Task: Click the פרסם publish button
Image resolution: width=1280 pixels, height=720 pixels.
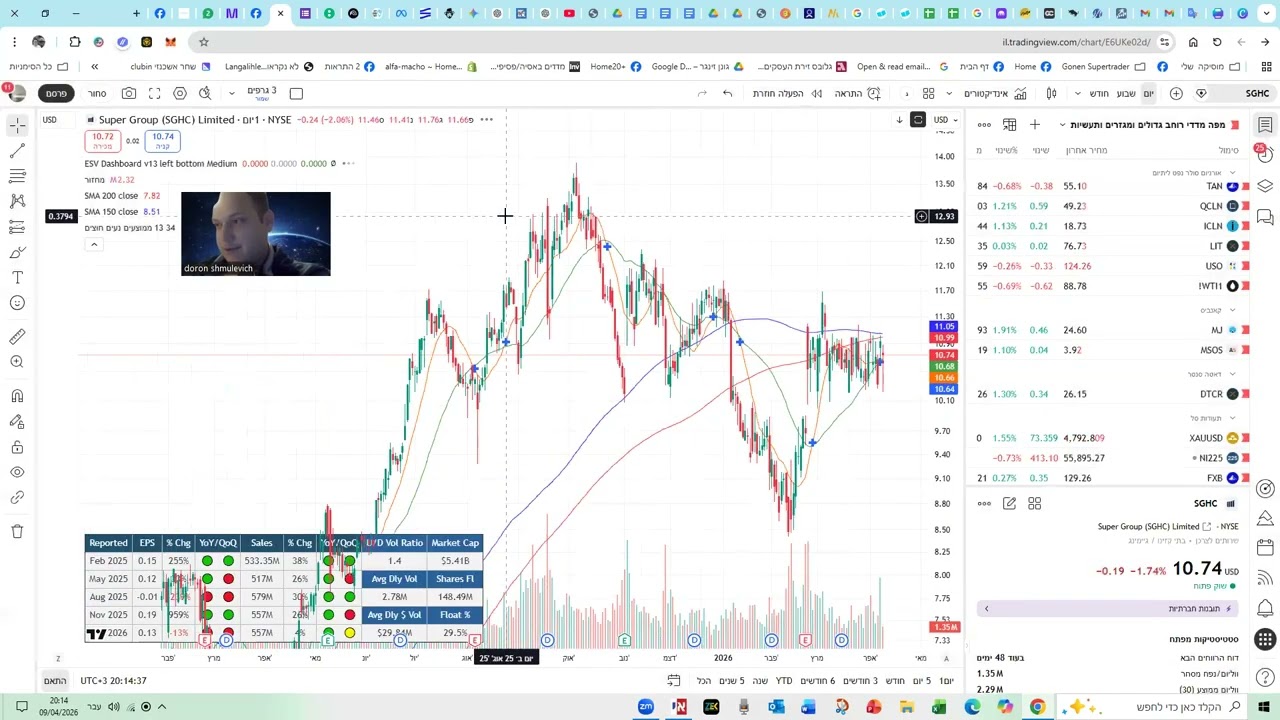Action: pos(57,93)
